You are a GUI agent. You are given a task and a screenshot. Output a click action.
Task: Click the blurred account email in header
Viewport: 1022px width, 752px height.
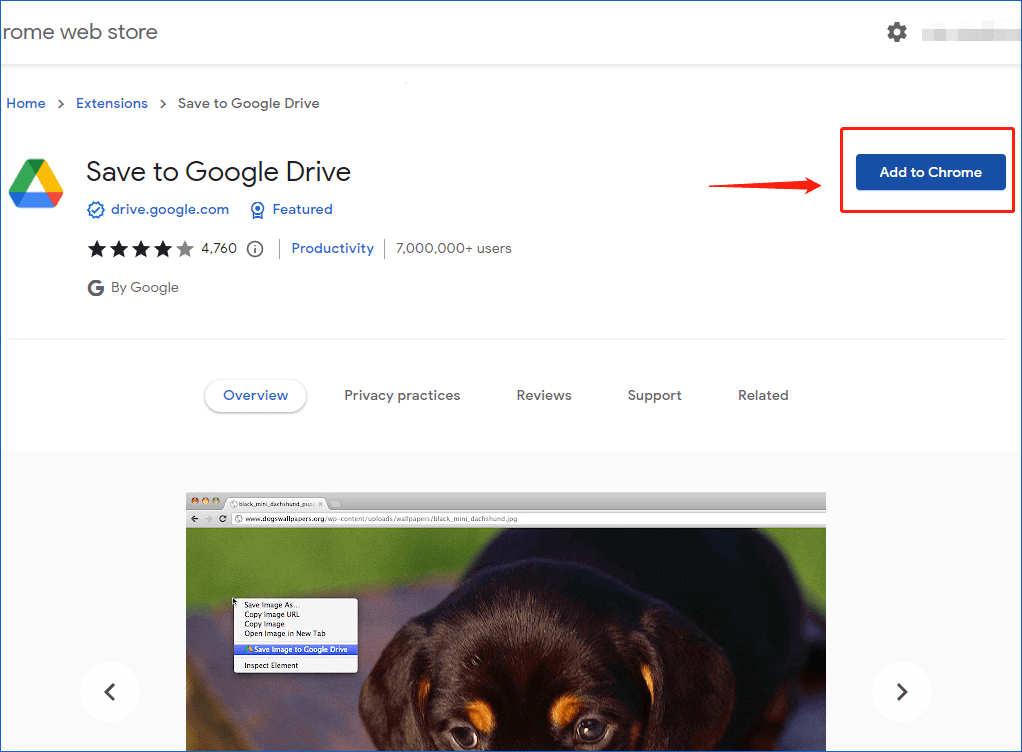(971, 32)
